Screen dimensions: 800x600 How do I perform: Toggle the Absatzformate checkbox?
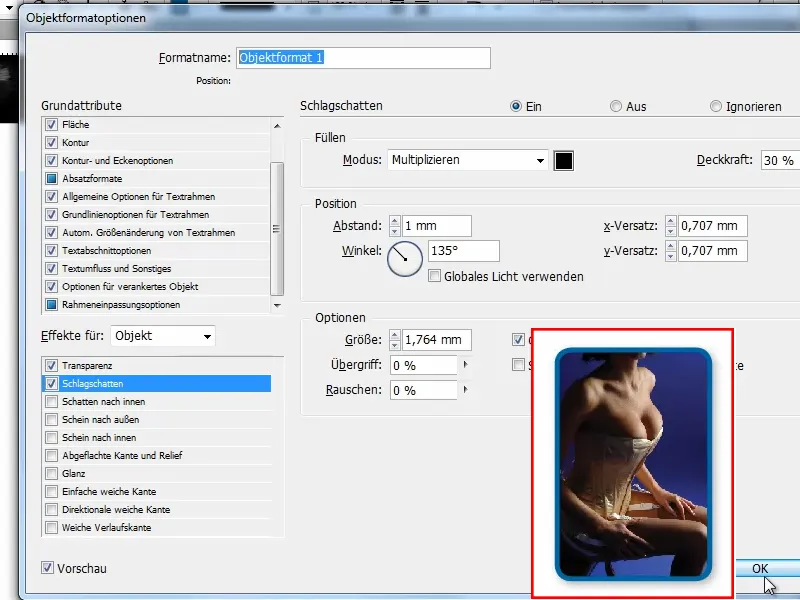pyautogui.click(x=51, y=179)
